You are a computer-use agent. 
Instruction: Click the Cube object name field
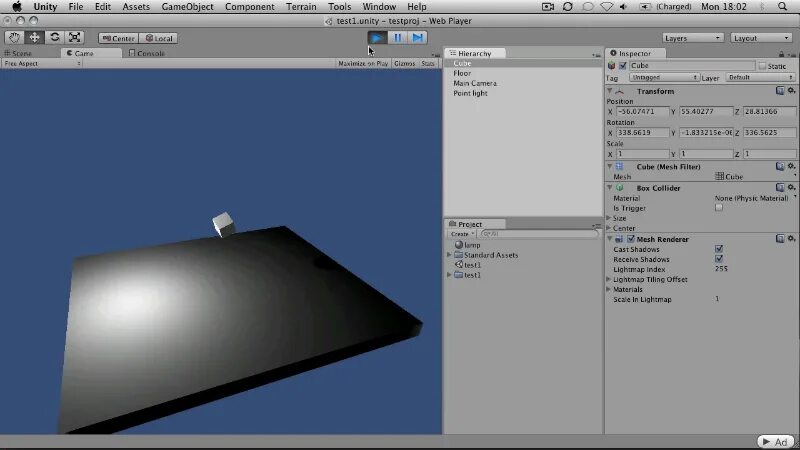[692, 66]
